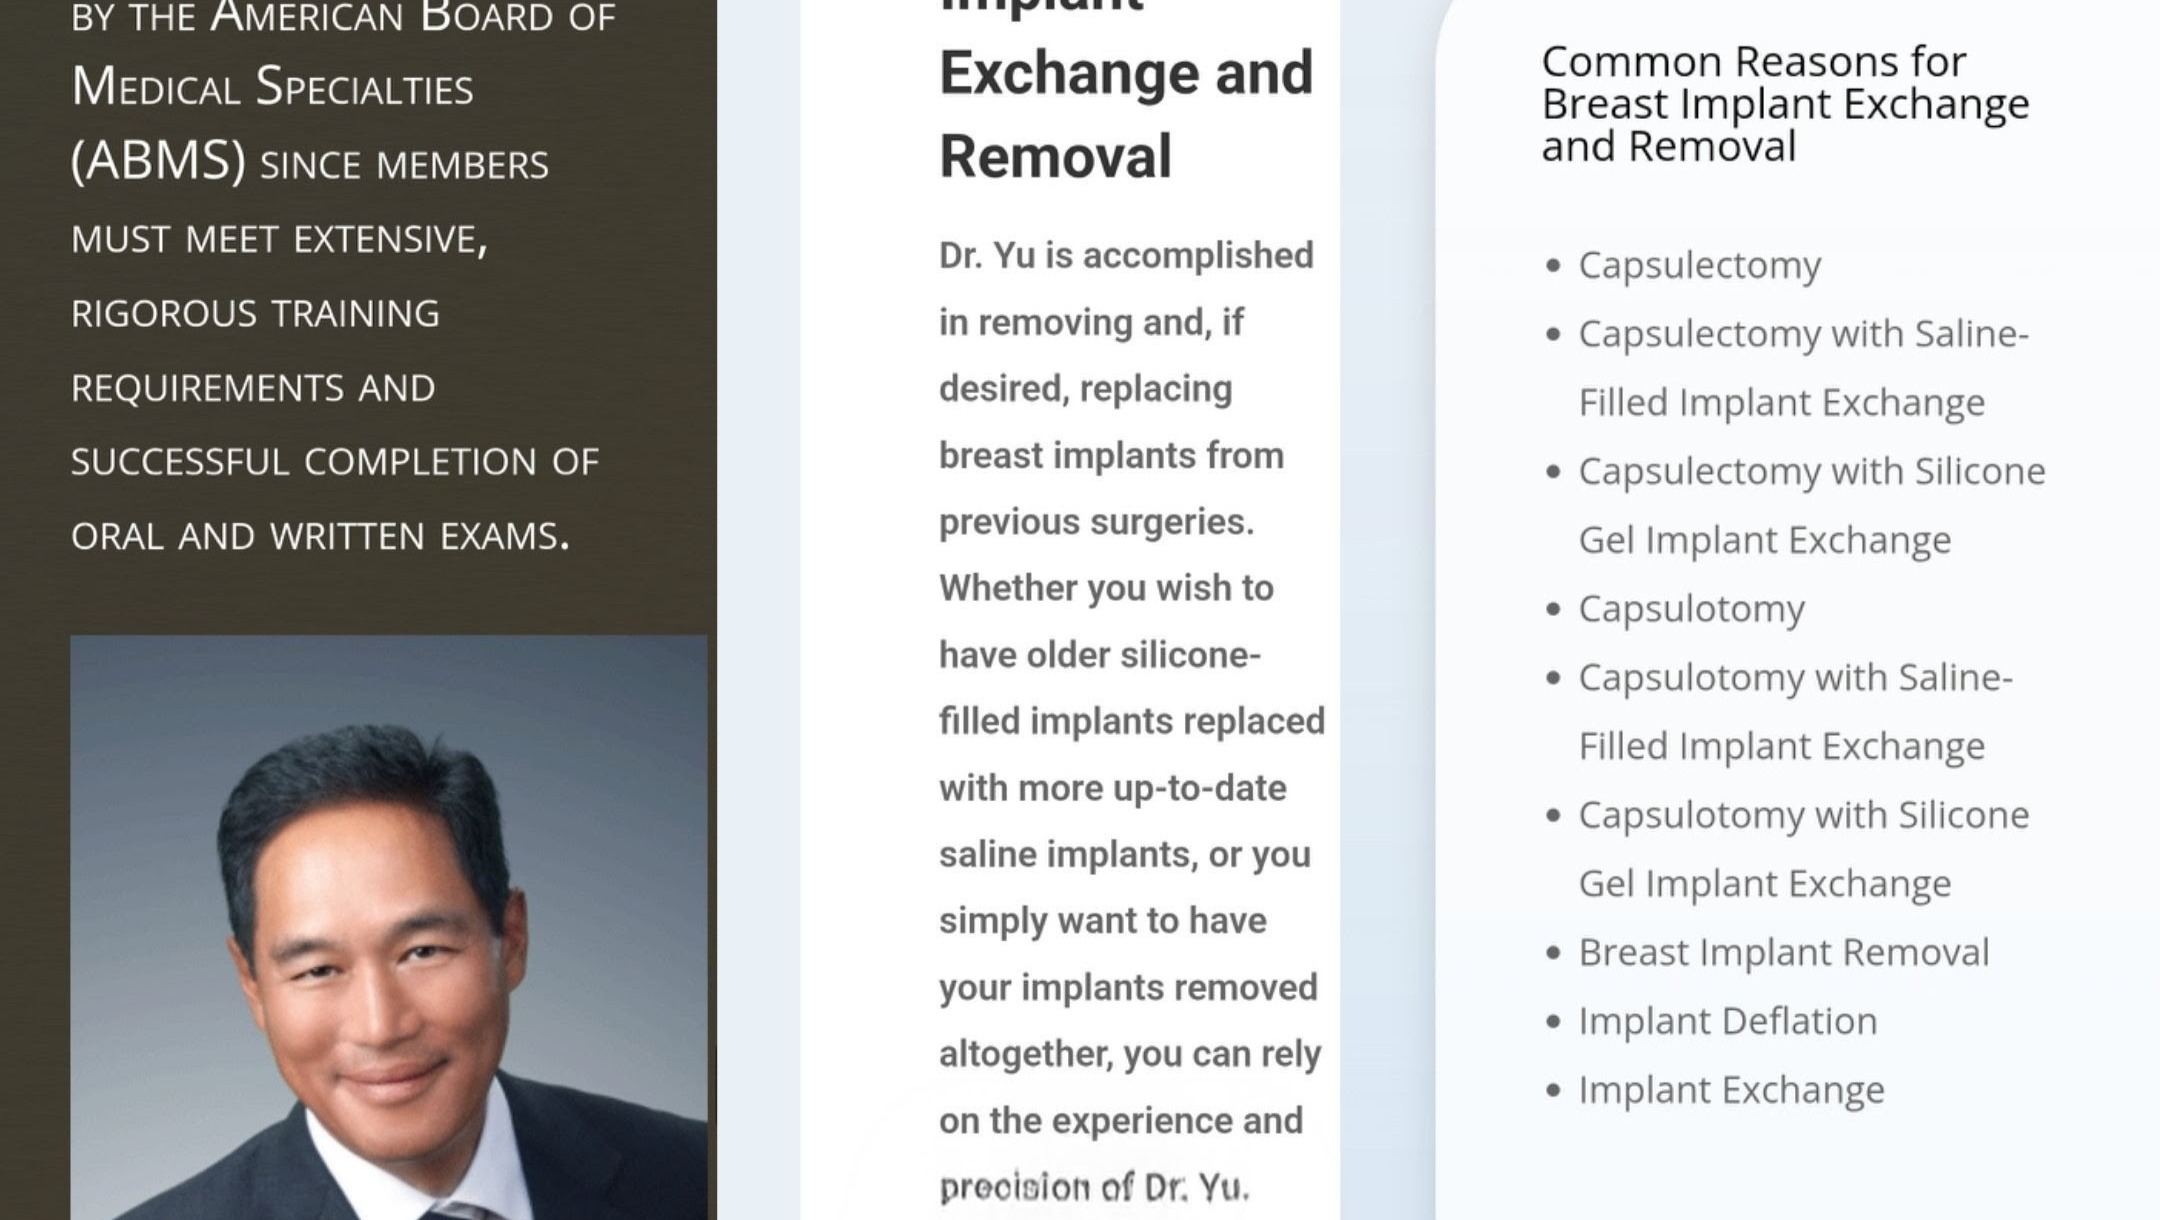
Task: Click the 'rigorous training' text line
Action: pyautogui.click(x=255, y=314)
